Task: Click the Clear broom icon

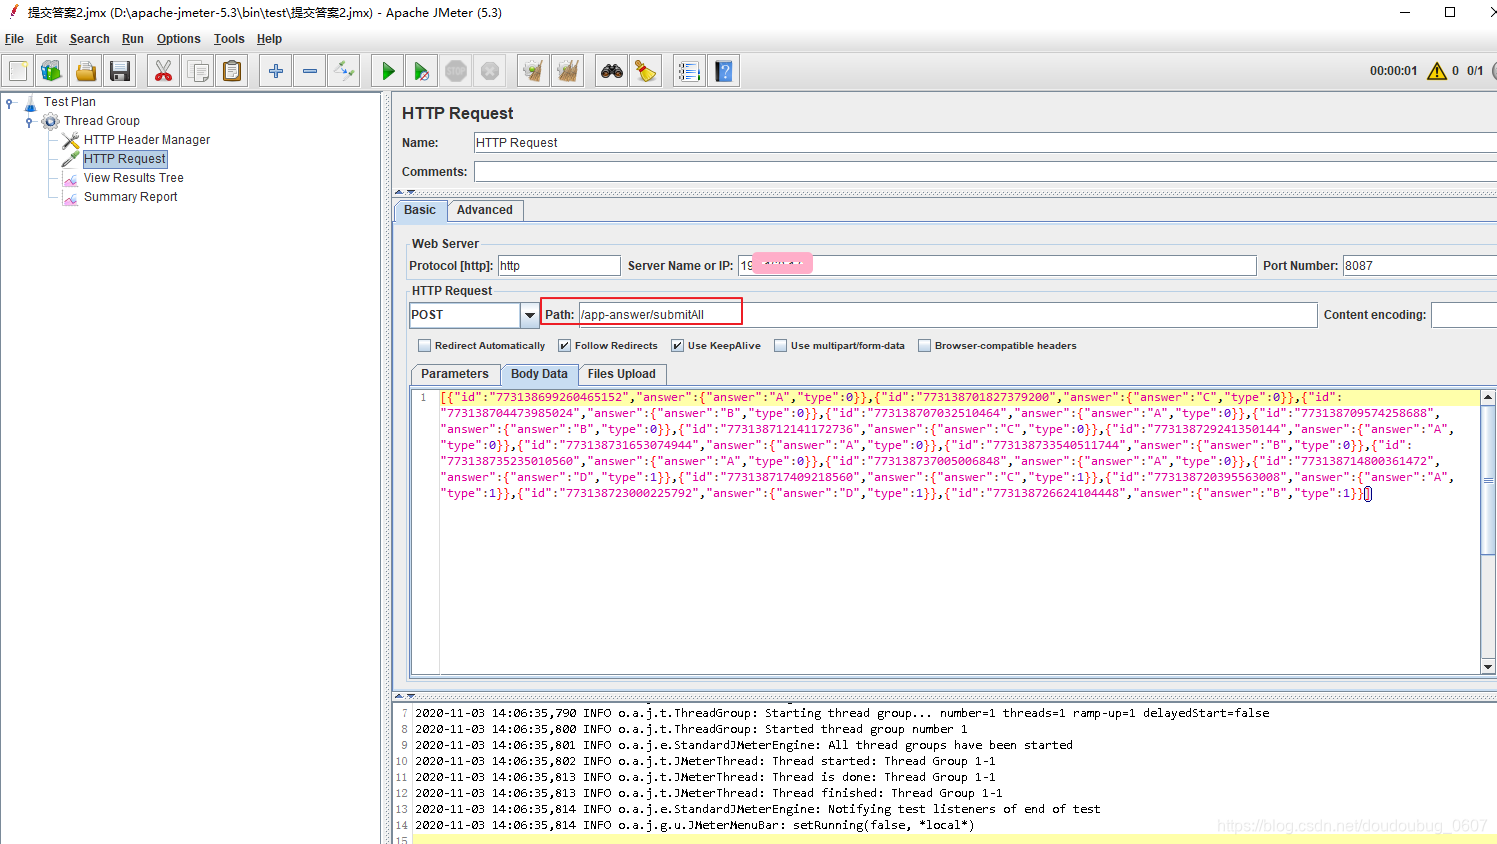Action: pos(534,71)
